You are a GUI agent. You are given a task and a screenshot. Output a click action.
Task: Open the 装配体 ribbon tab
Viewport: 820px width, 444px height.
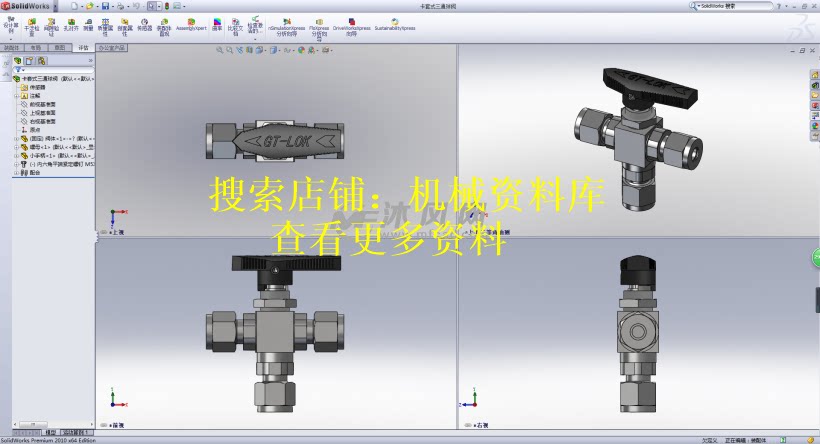coord(11,48)
